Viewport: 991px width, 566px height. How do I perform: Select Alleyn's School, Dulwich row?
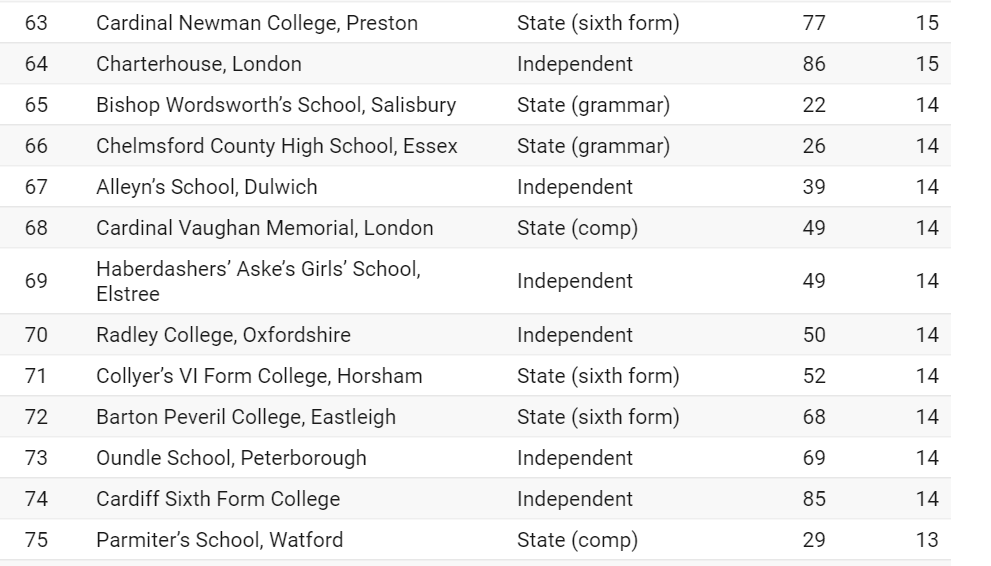pyautogui.click(x=475, y=186)
